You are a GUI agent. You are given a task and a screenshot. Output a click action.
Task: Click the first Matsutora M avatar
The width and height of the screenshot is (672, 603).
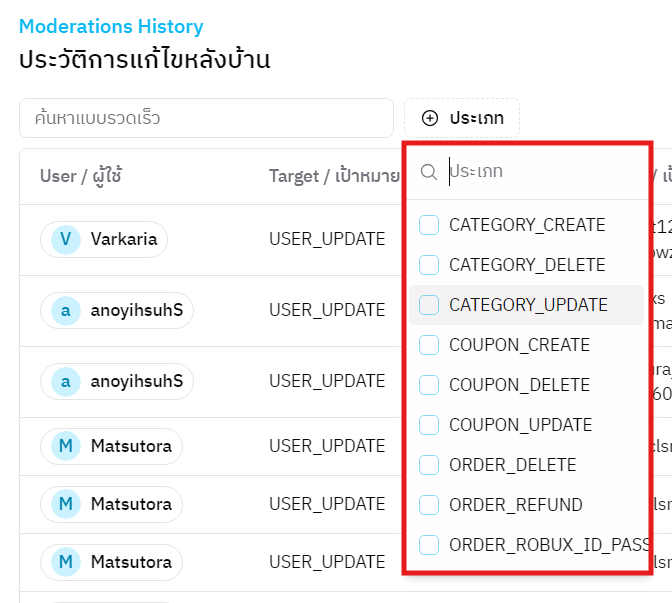pyautogui.click(x=66, y=446)
